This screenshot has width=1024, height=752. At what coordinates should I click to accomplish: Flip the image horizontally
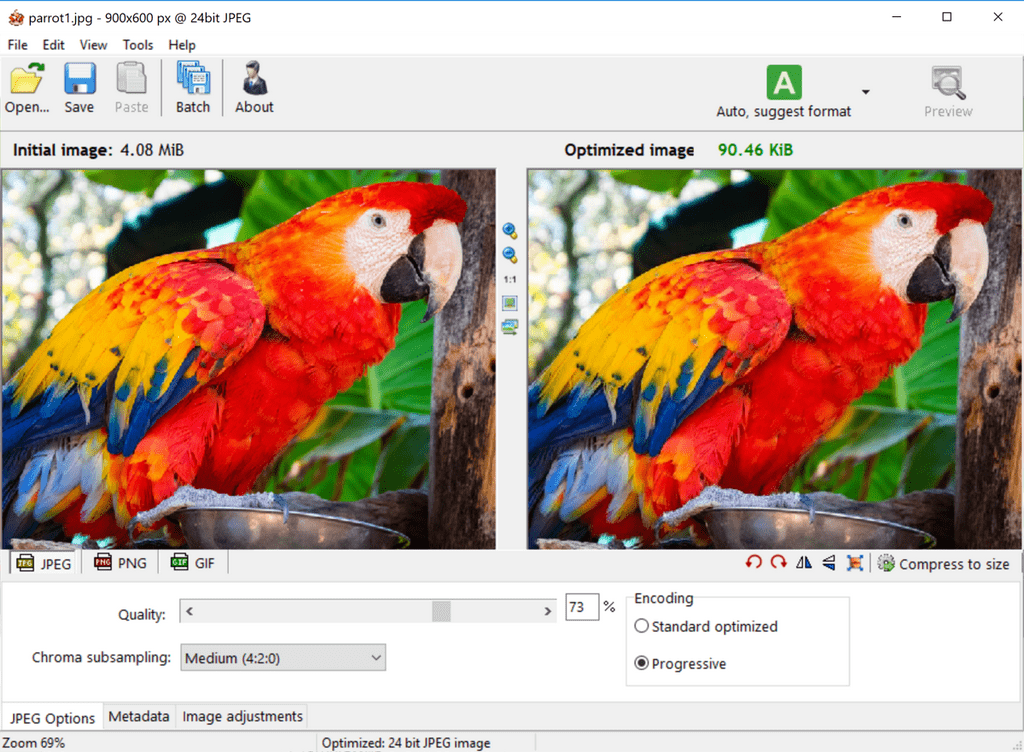(x=803, y=563)
